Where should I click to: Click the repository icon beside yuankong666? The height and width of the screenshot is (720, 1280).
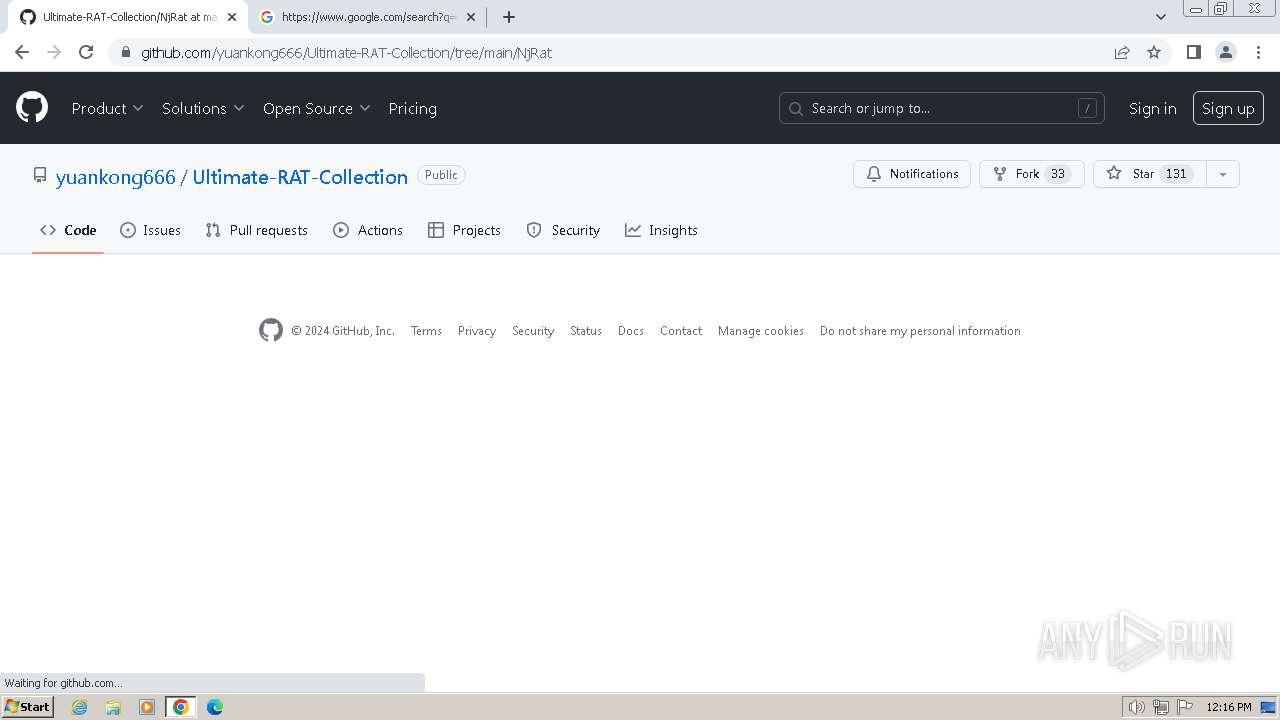coord(40,175)
